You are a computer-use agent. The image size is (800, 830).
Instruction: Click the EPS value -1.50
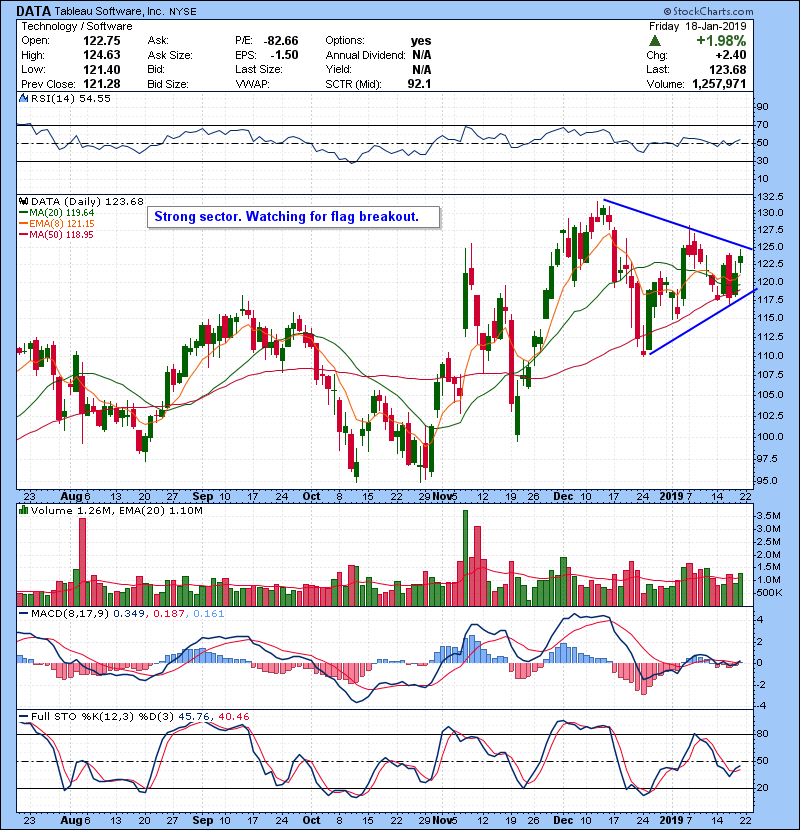[285, 55]
